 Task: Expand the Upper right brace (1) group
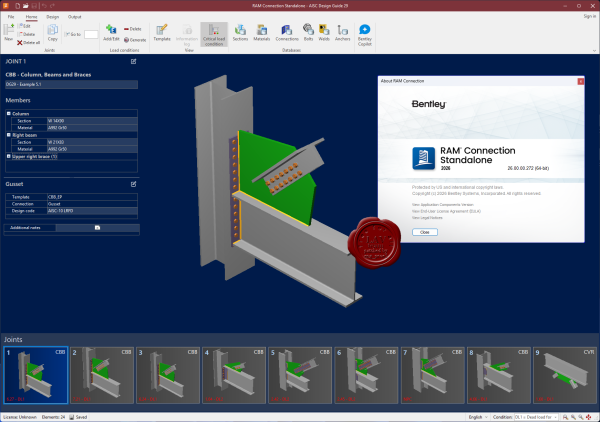tap(9, 156)
